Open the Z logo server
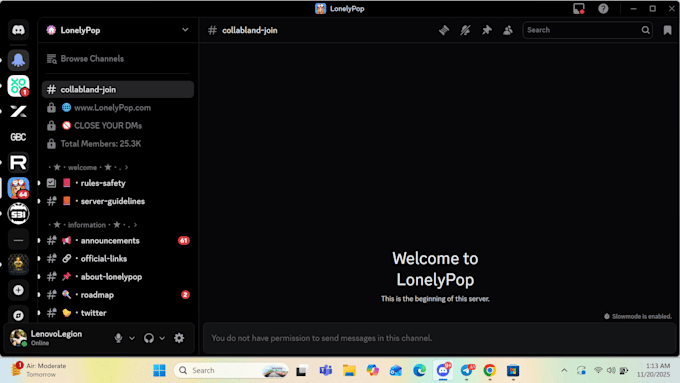 point(18,111)
